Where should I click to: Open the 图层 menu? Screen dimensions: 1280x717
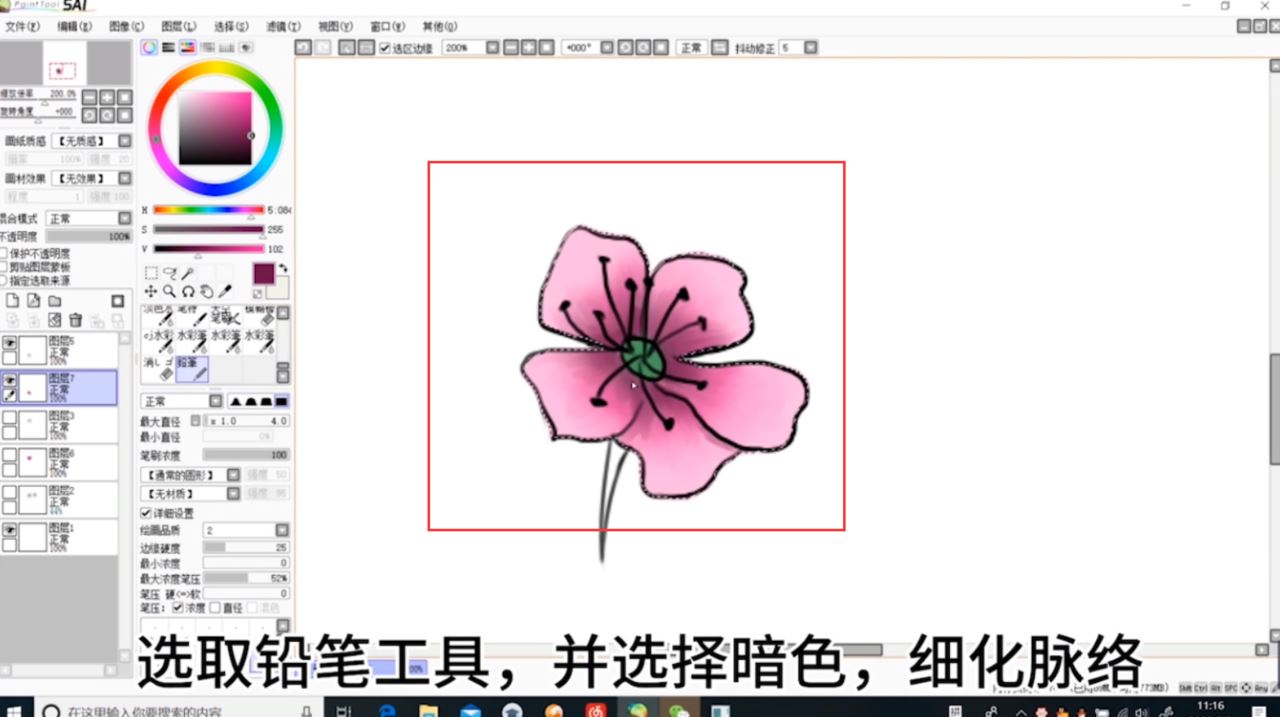click(178, 26)
